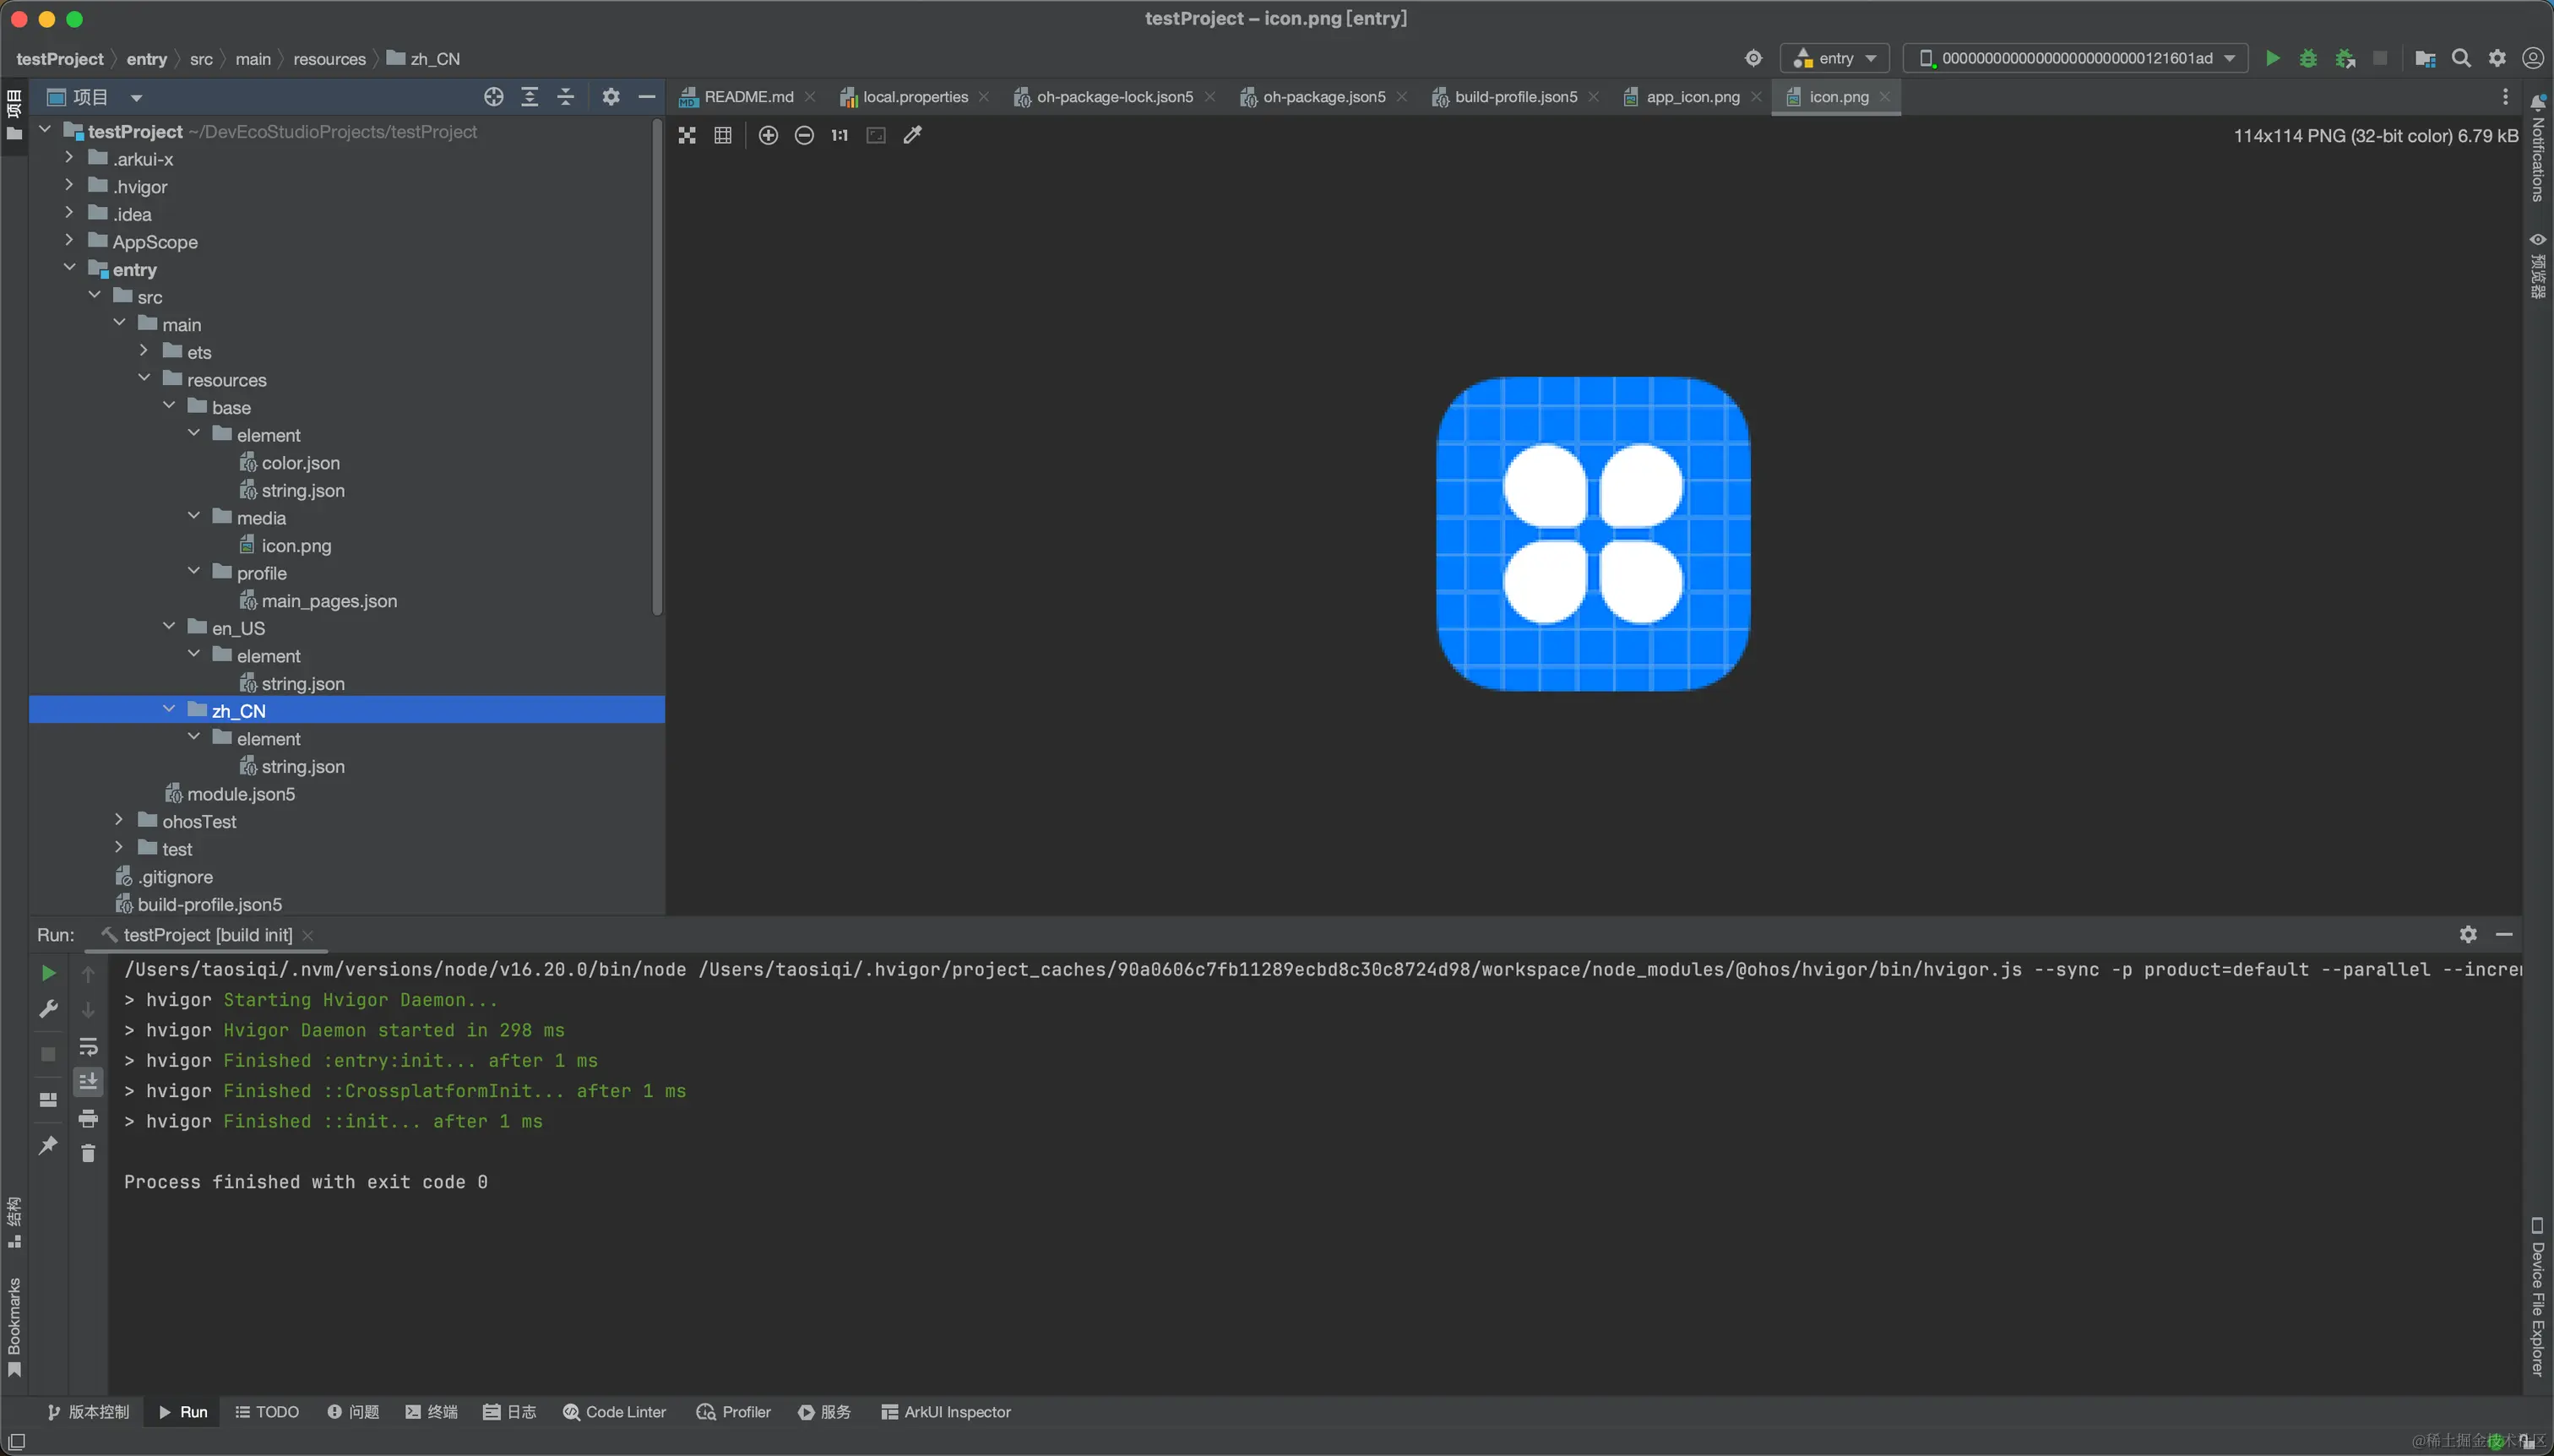Open the Profiler tool window
The image size is (2554, 1456).
point(734,1412)
